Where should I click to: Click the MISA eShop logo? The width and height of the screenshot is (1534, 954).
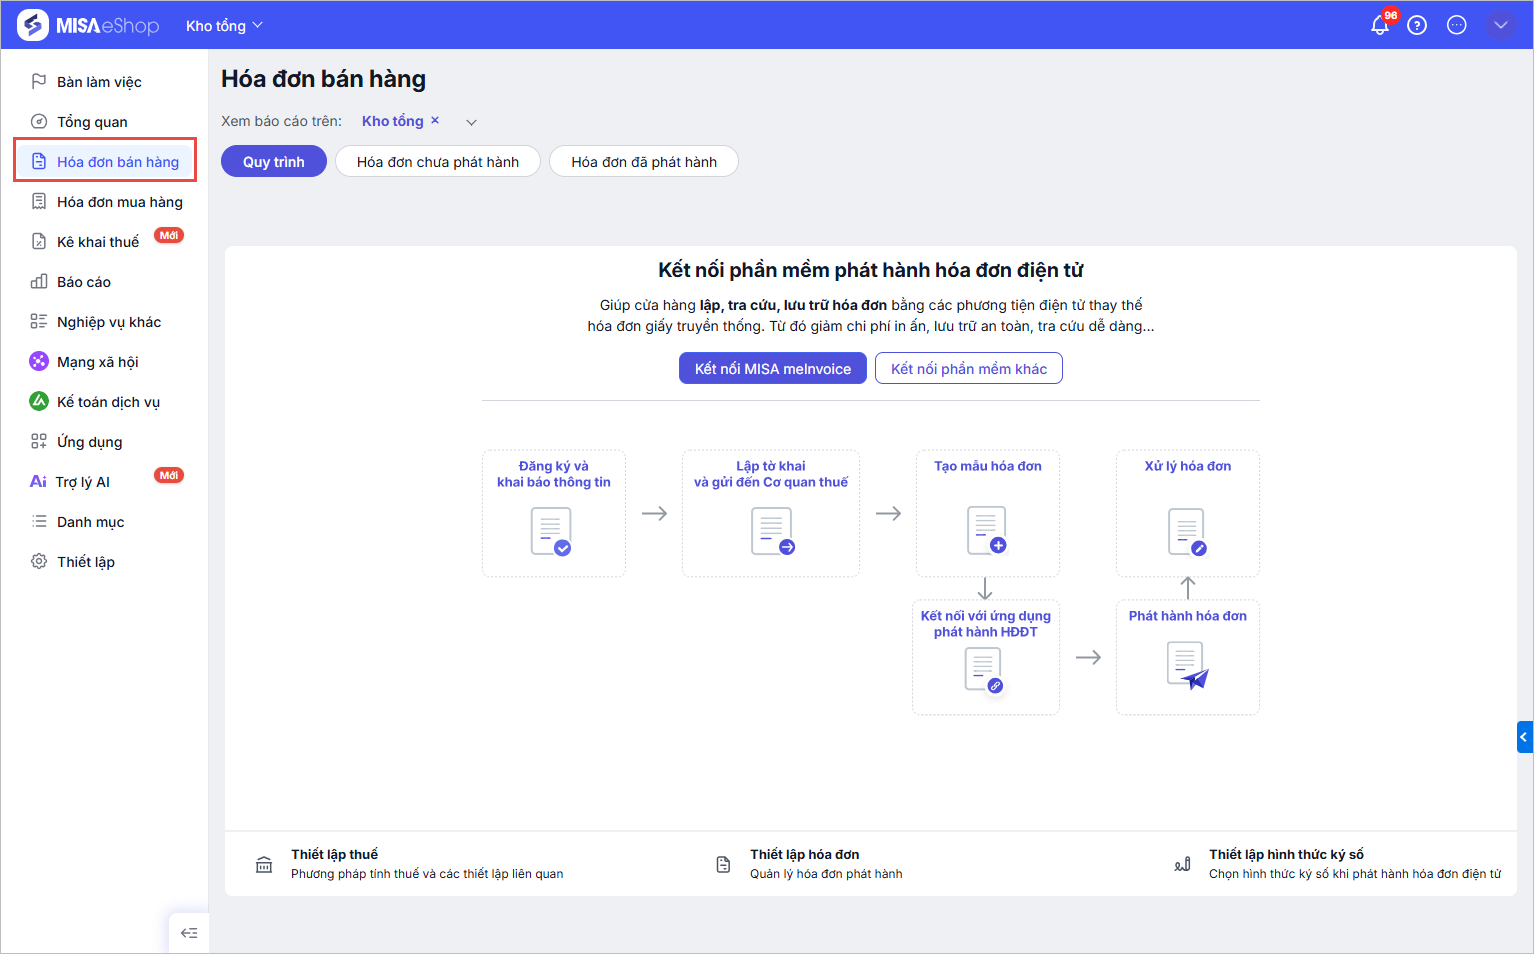point(89,26)
